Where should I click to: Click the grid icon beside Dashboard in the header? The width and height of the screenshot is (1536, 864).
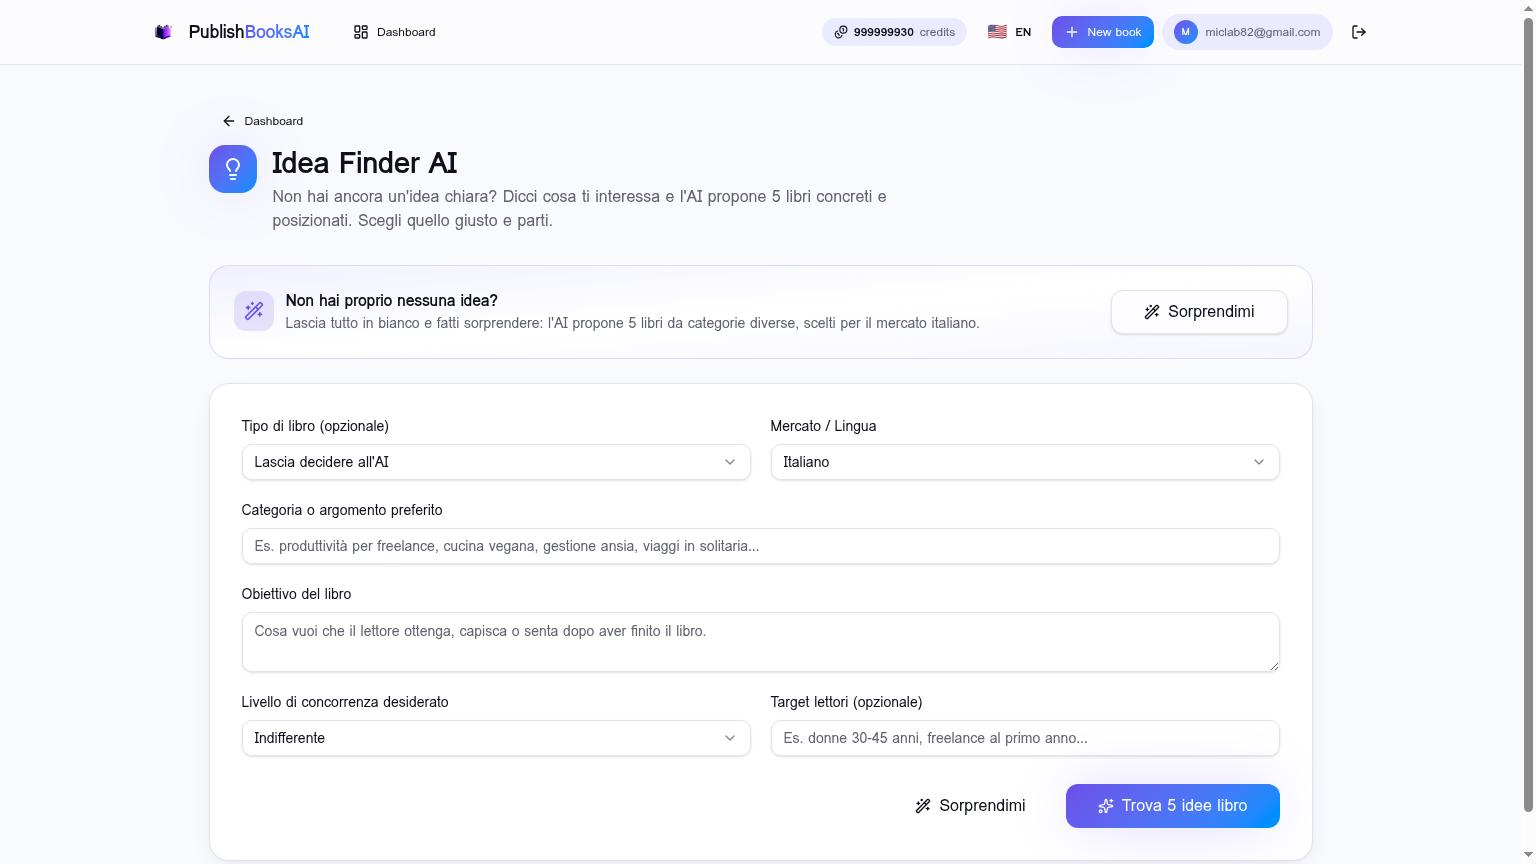click(361, 32)
